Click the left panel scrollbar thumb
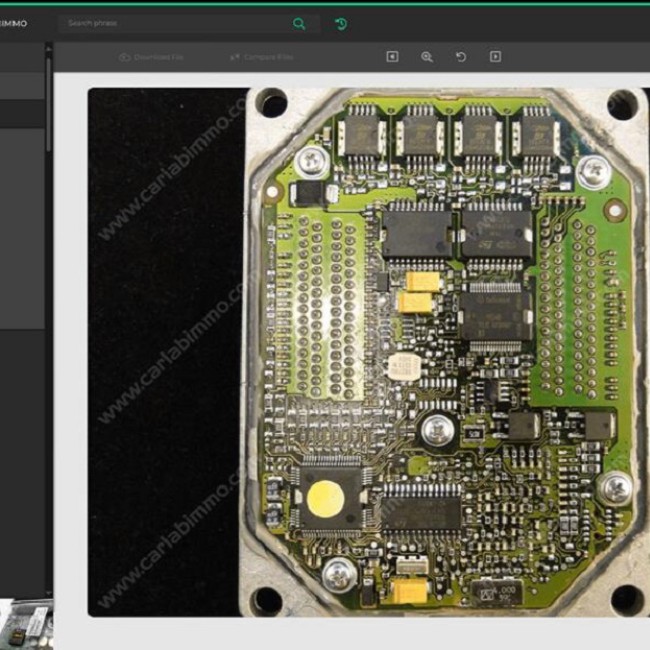Image resolution: width=650 pixels, height=650 pixels. tap(49, 104)
